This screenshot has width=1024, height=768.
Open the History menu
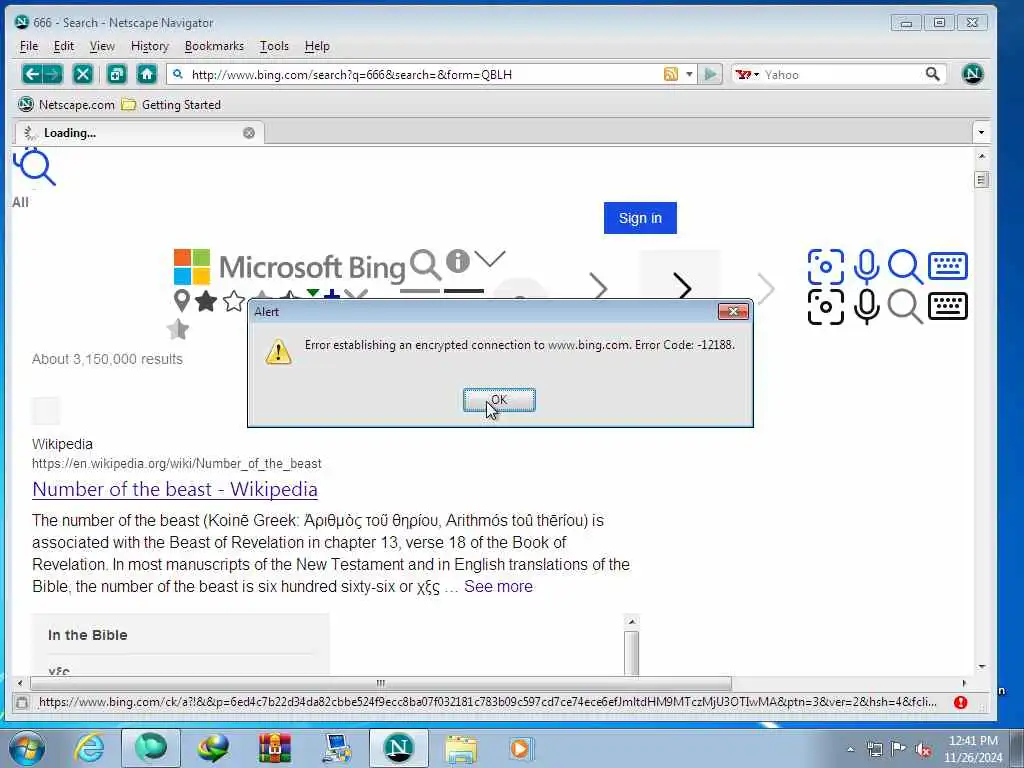tap(150, 46)
